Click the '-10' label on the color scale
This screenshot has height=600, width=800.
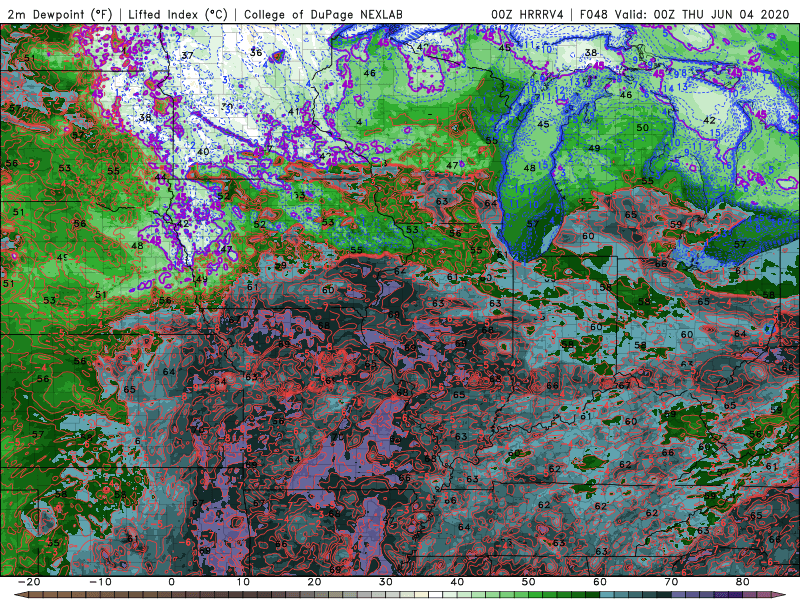(x=100, y=582)
